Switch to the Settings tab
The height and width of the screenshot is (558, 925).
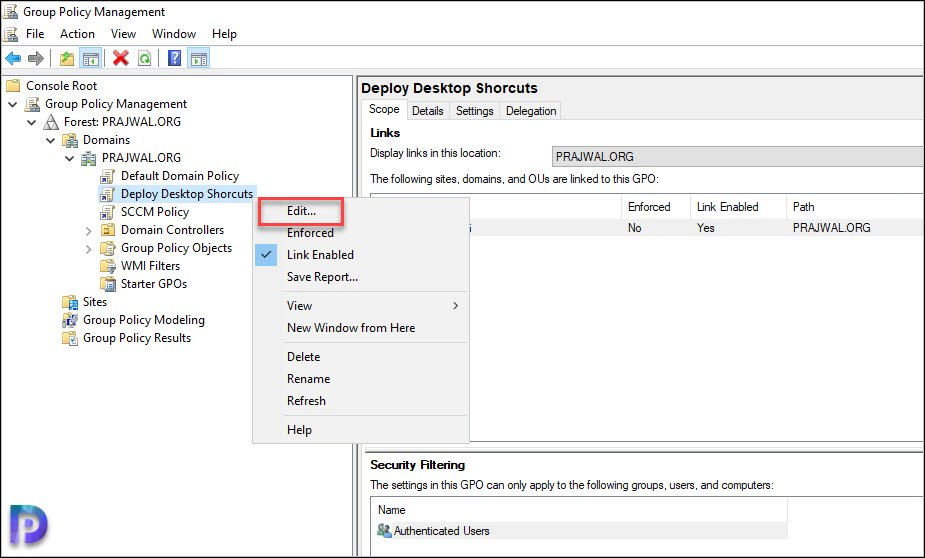(x=474, y=111)
